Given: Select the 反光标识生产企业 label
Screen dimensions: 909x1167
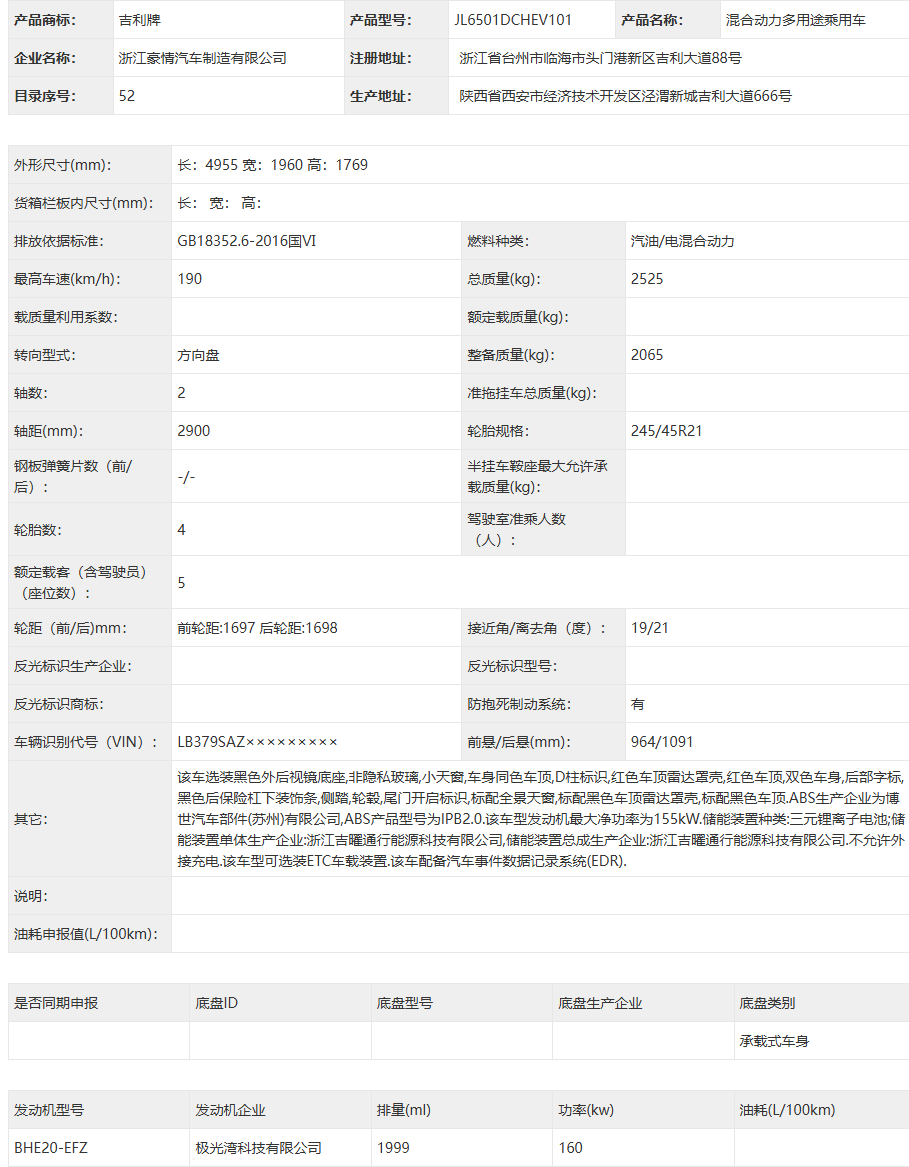Looking at the screenshot, I should click(x=72, y=666).
